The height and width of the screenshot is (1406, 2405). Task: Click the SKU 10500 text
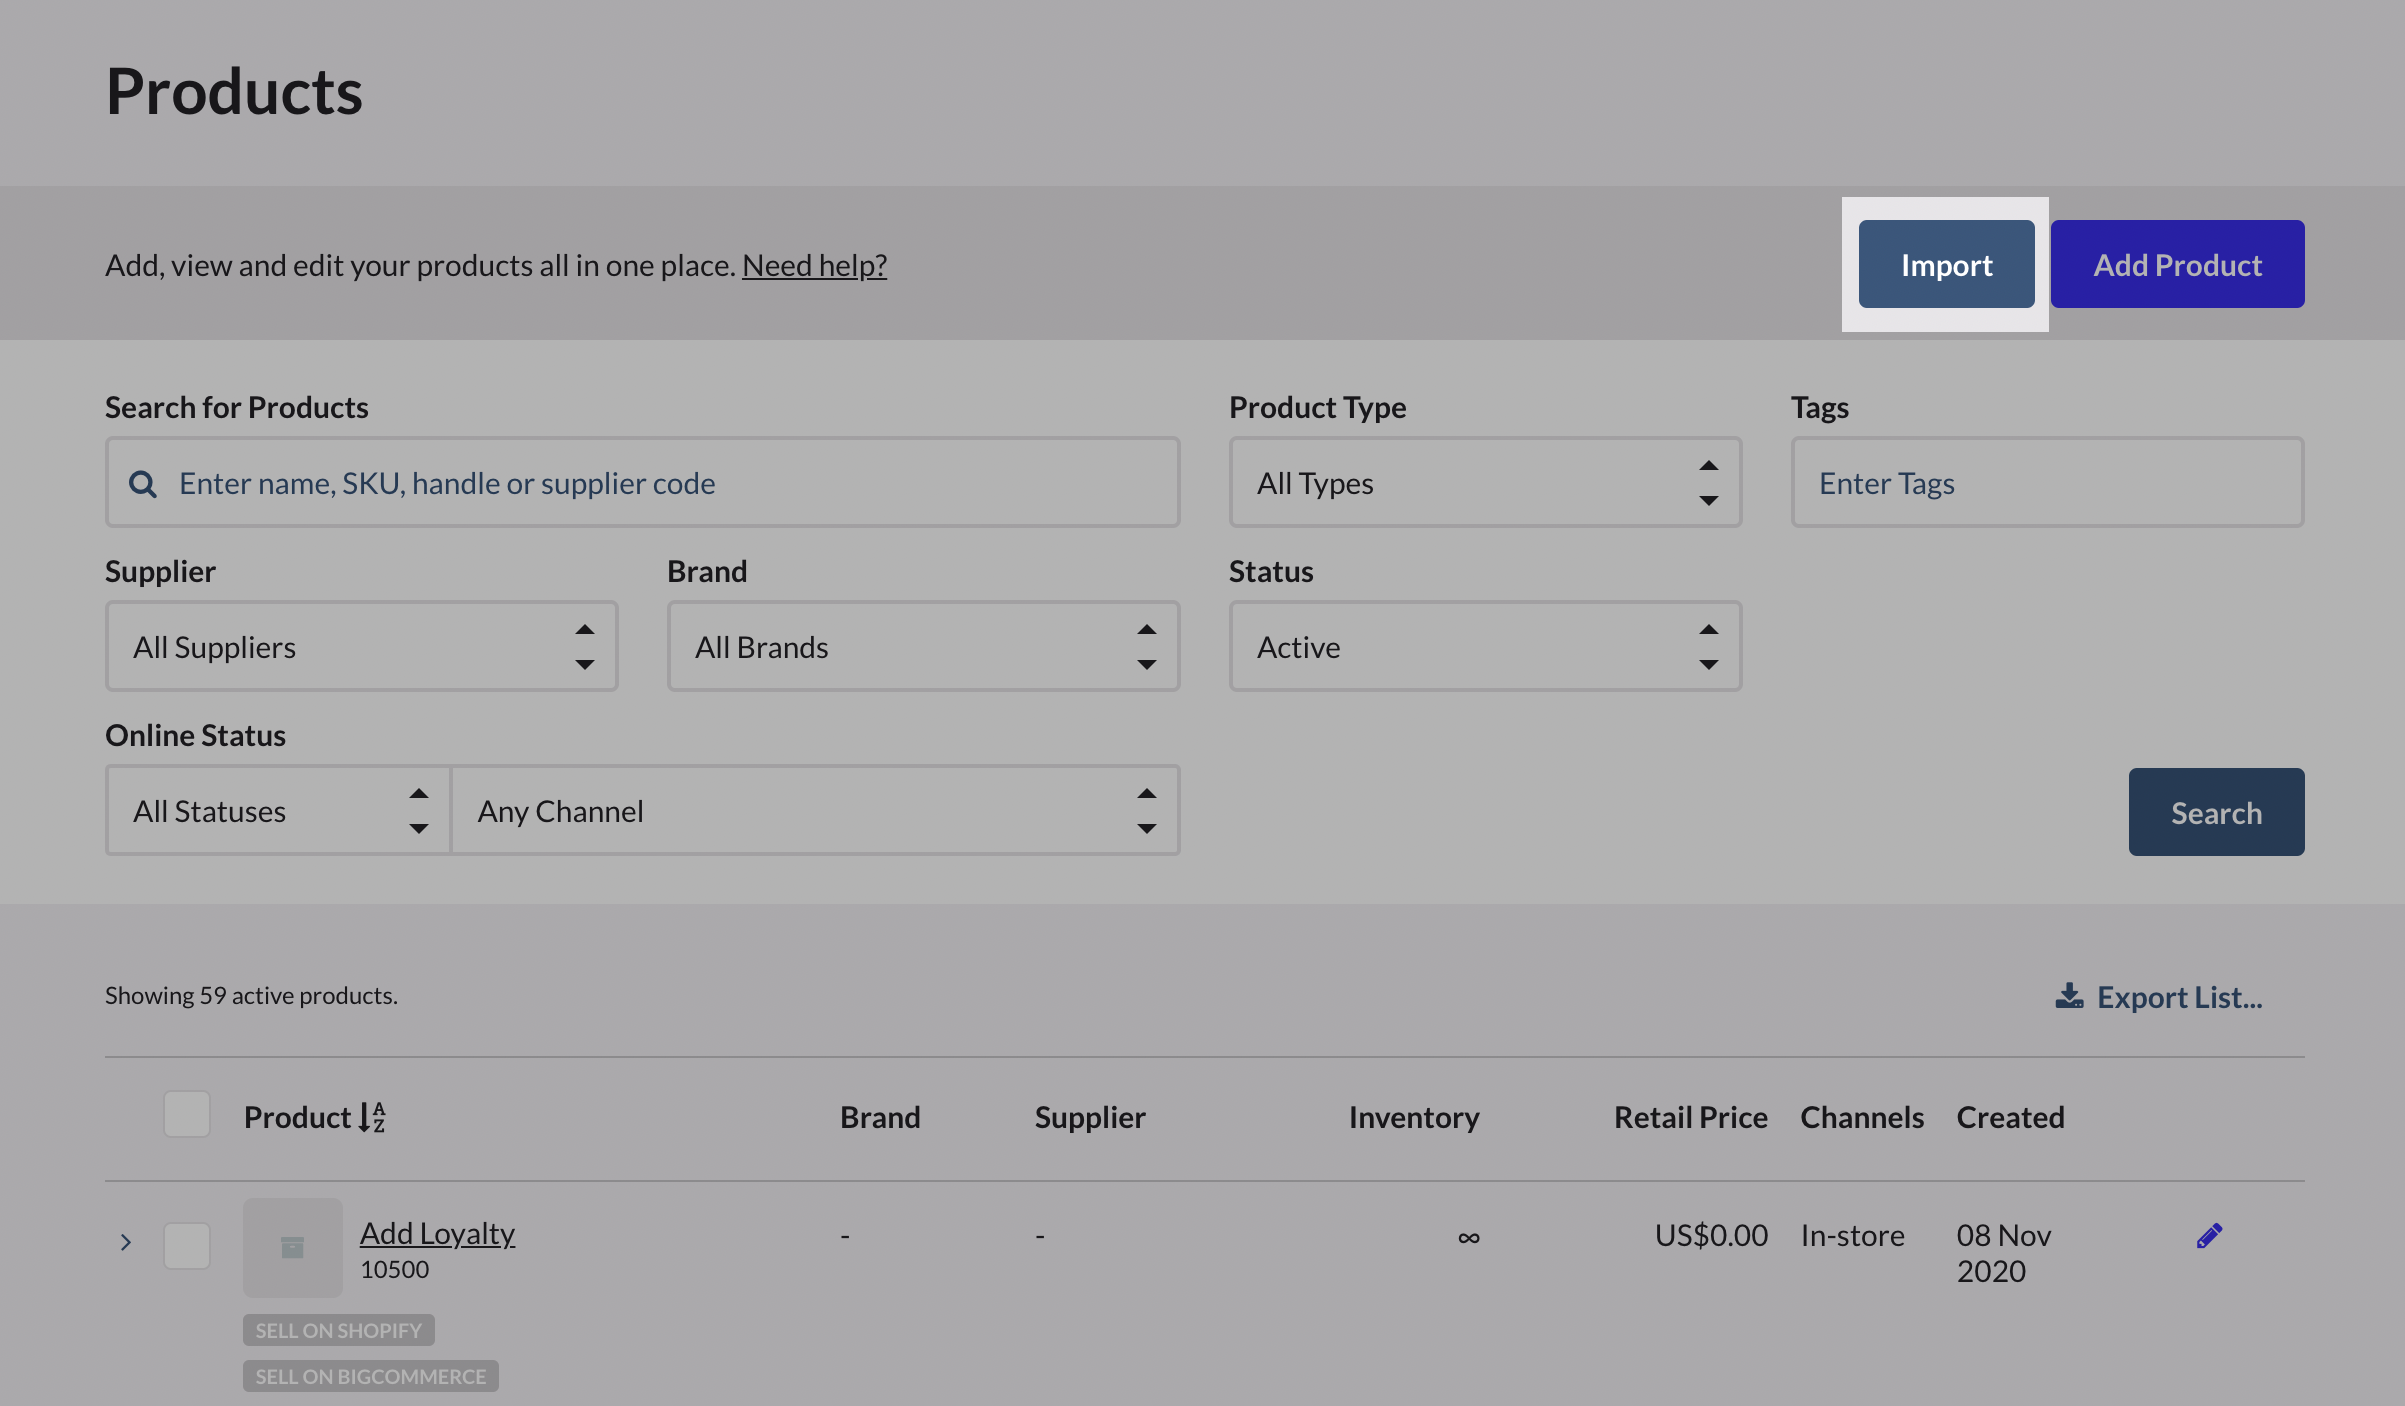point(394,1269)
